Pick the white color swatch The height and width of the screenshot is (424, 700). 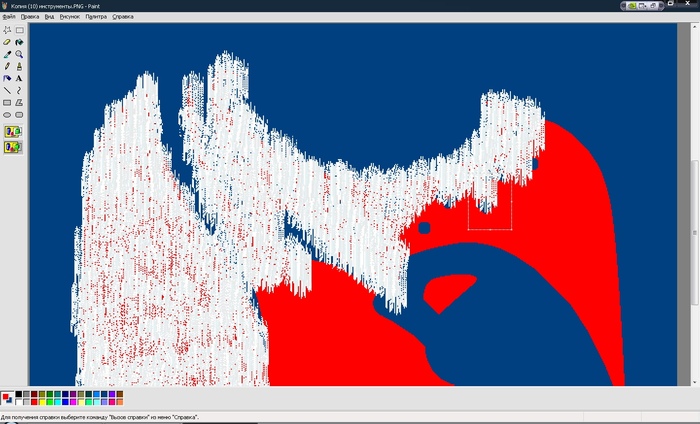click(18, 402)
